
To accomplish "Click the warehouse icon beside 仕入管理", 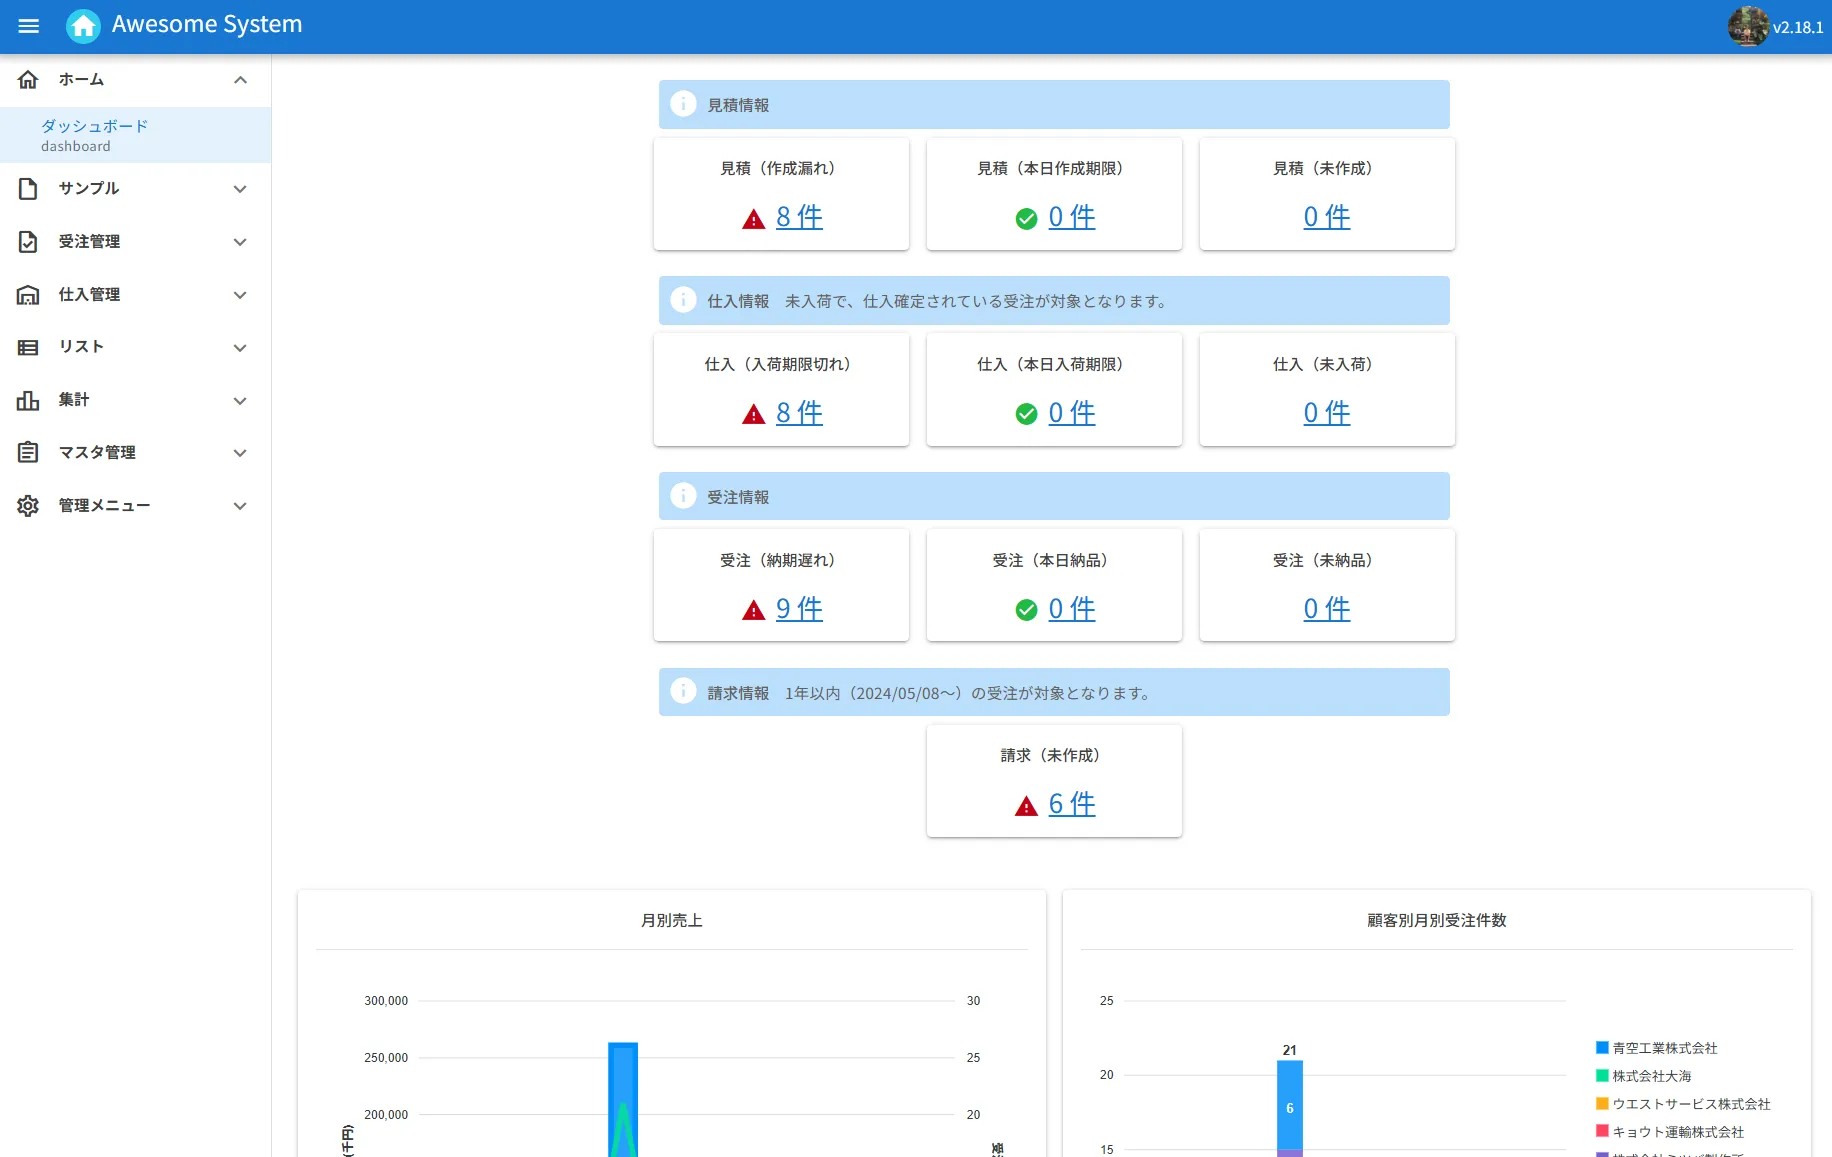I will coord(28,294).
